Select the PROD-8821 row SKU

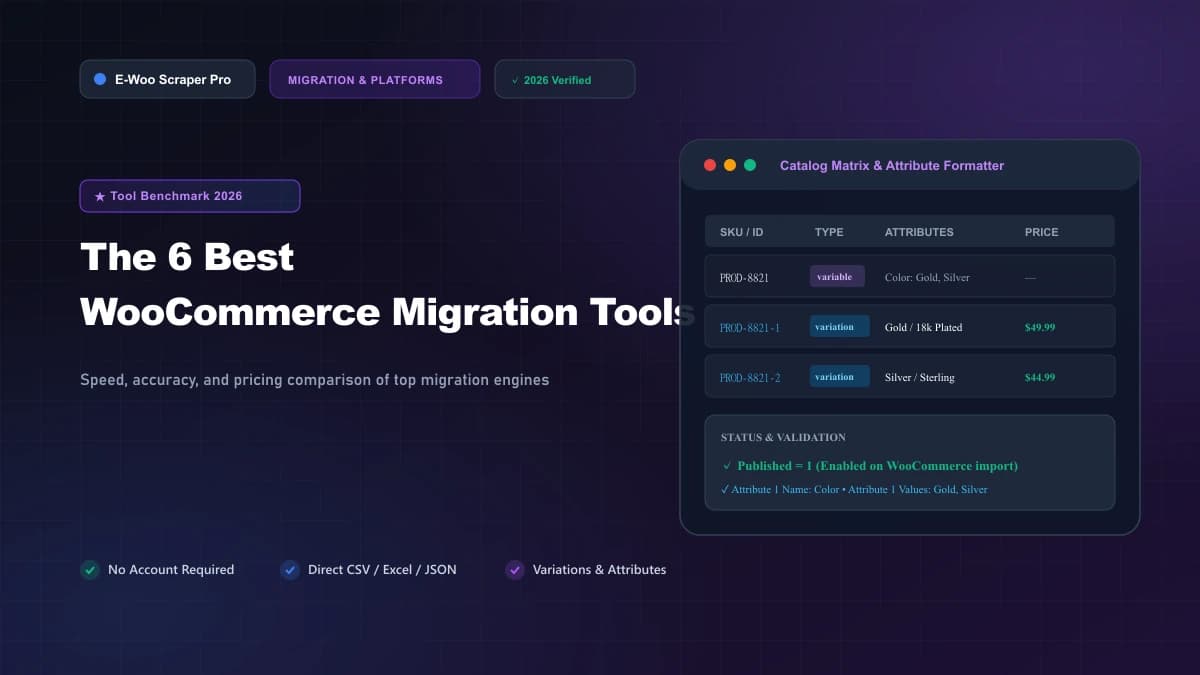[744, 277]
